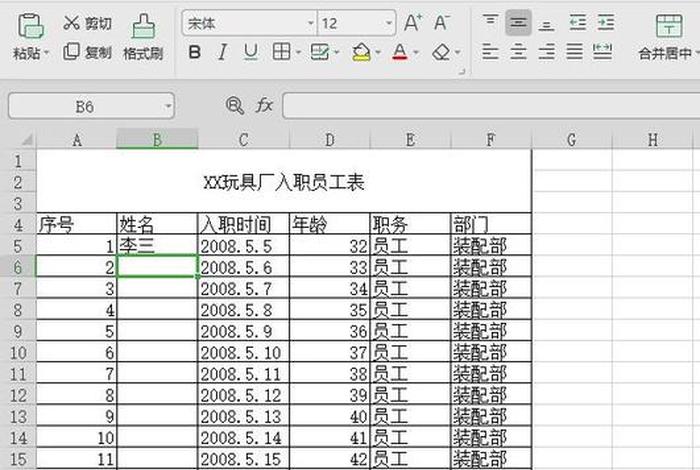This screenshot has height=470, width=700.
Task: Set middle vertical alignment
Action: pyautogui.click(x=518, y=22)
